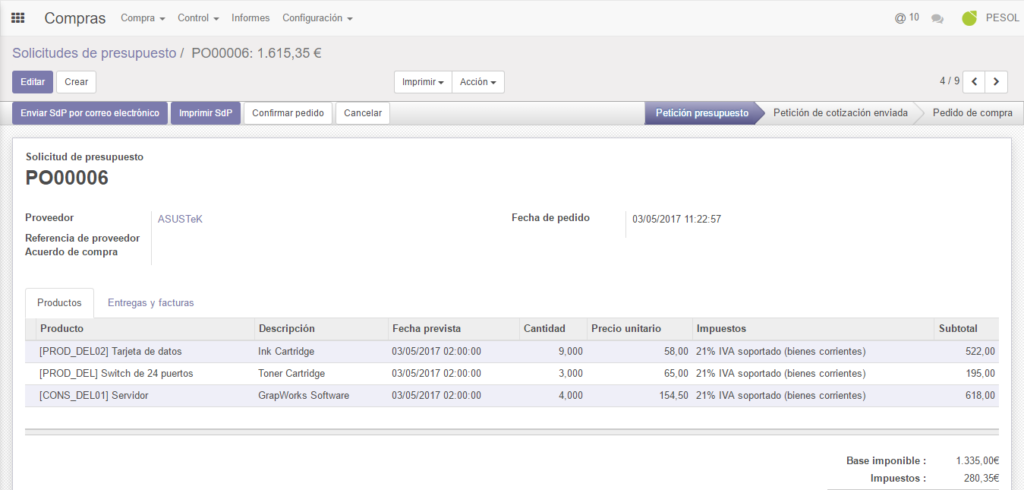The width and height of the screenshot is (1024, 490).
Task: Open the ASUSTeK supplier link
Action: click(x=180, y=220)
